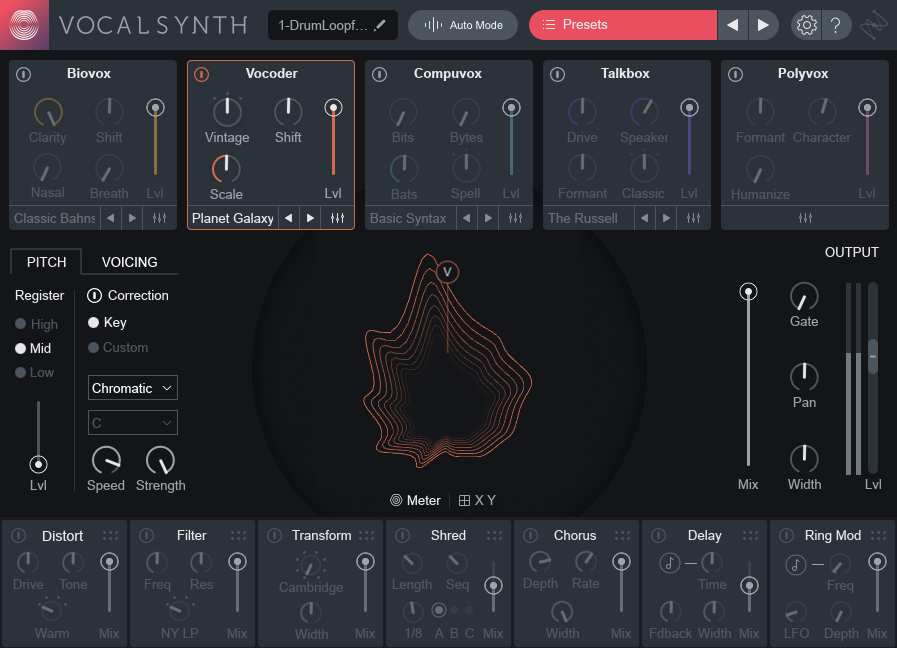This screenshot has height=648, width=897.
Task: Open the settings gear icon
Action: coord(807,25)
